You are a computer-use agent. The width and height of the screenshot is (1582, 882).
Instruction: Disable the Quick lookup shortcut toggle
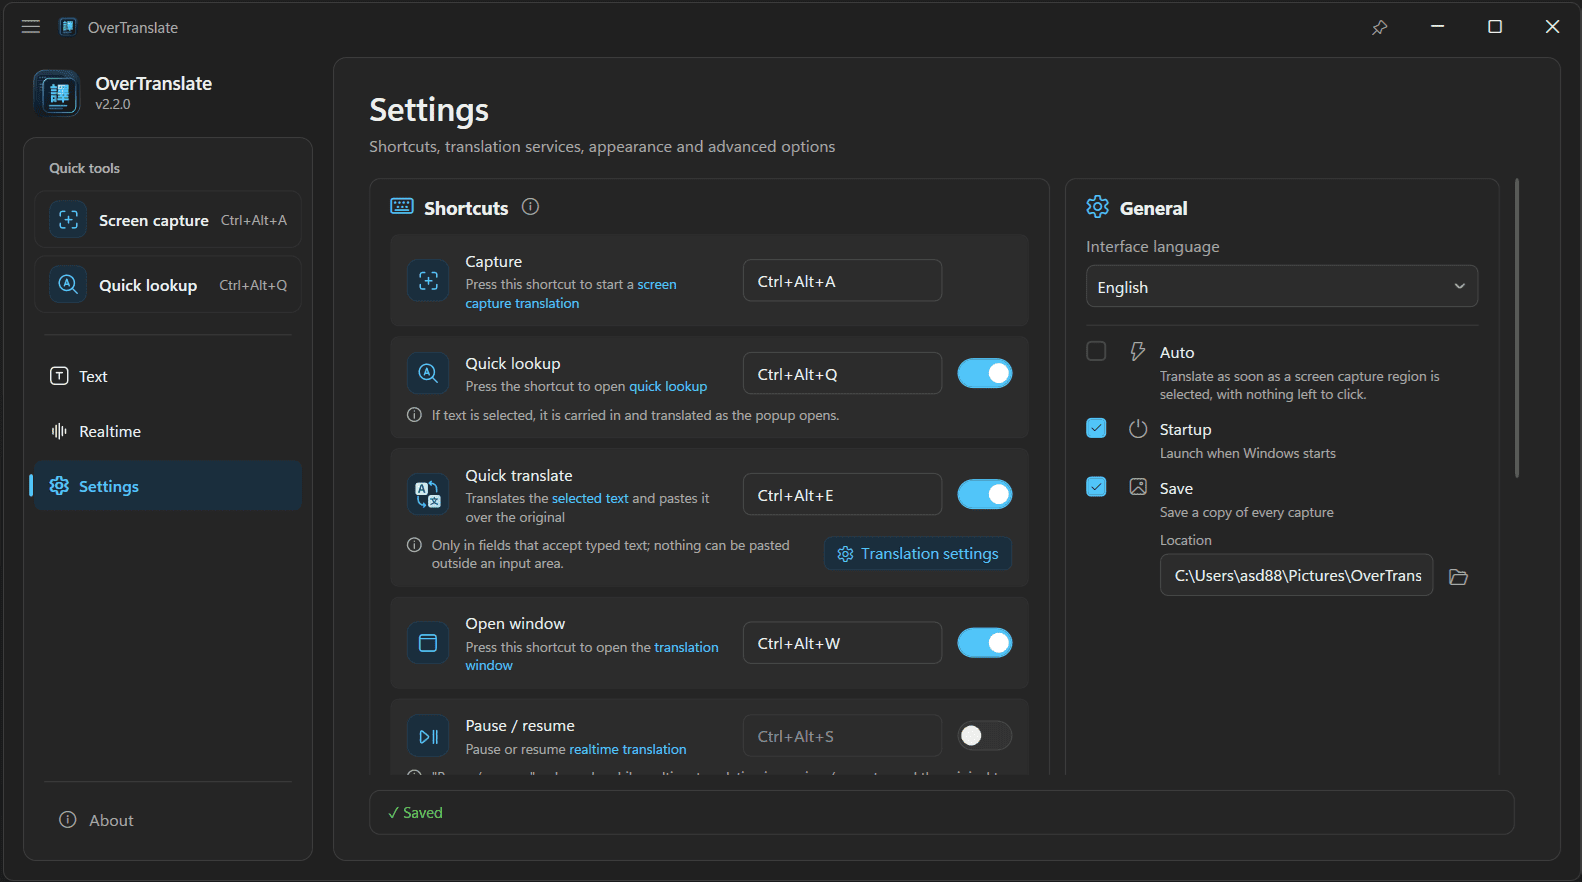coord(985,373)
